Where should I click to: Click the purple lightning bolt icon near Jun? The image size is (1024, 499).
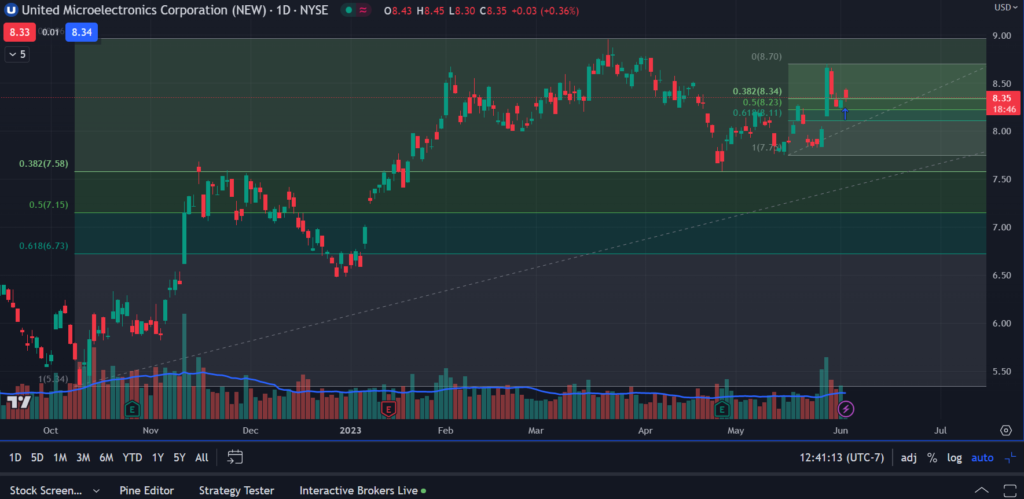coord(846,410)
